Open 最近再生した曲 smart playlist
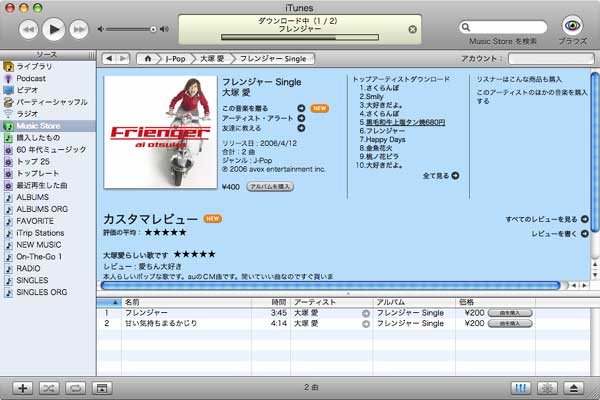 pyautogui.click(x=48, y=185)
